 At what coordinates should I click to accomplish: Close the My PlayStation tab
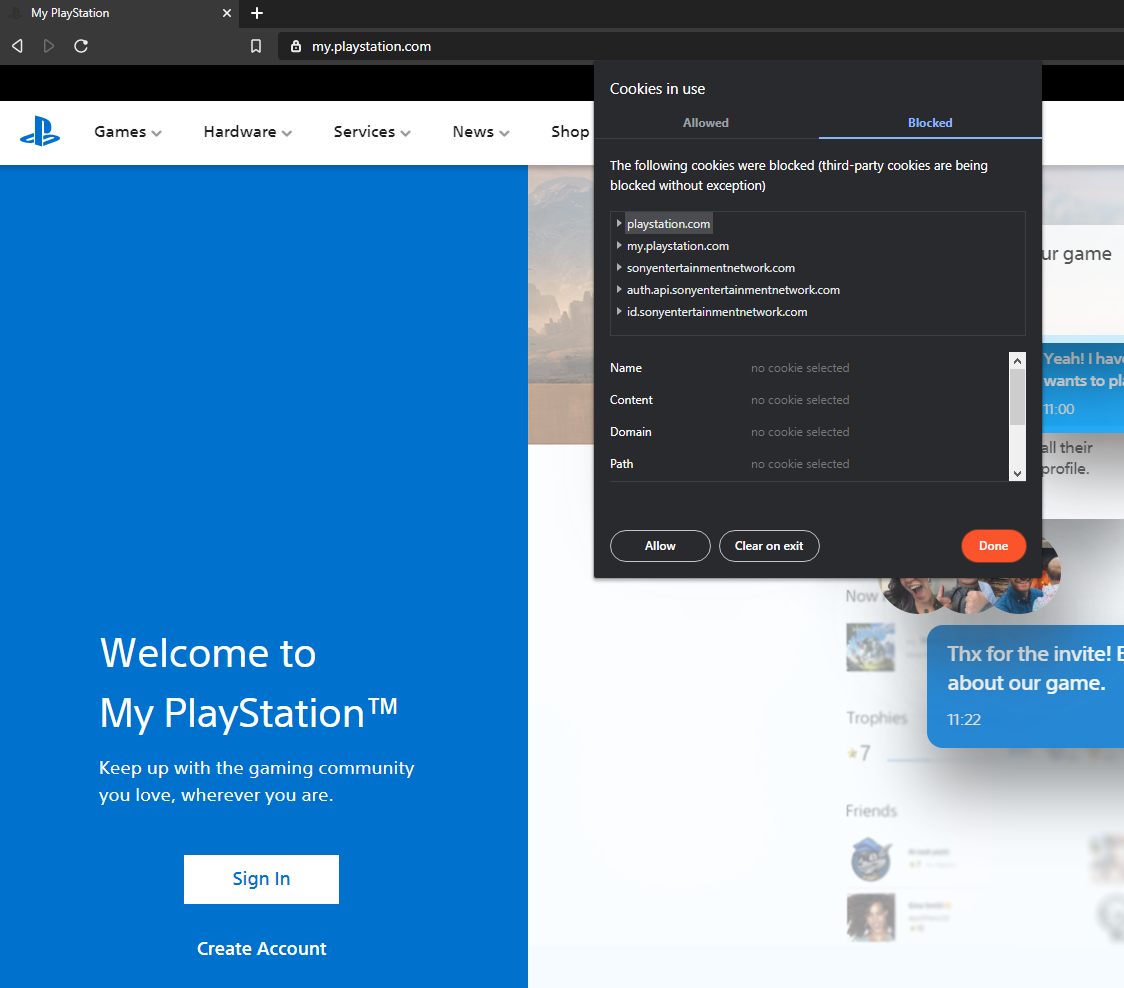pyautogui.click(x=227, y=13)
